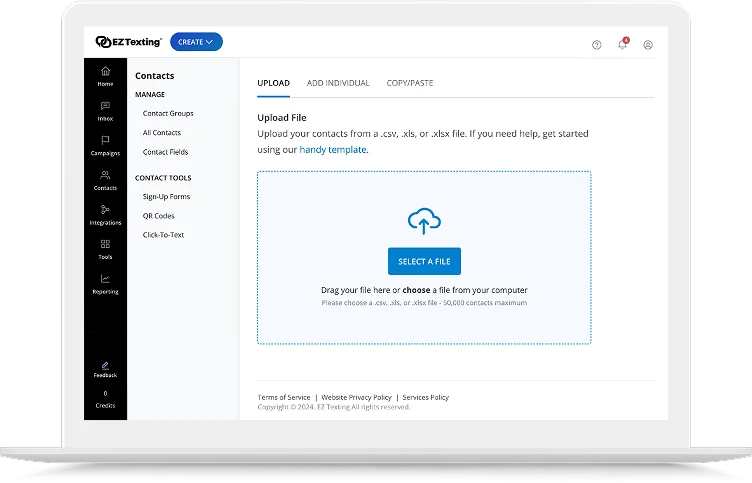Open Campaigns in the sidebar
Screen dimensions: 752x483
[106, 146]
